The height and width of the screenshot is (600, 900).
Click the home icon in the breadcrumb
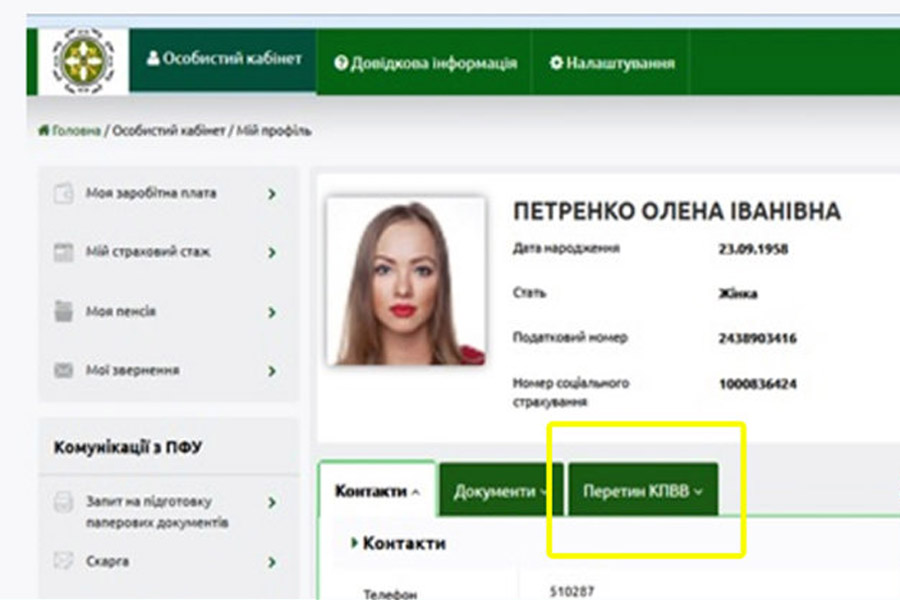click(43, 130)
